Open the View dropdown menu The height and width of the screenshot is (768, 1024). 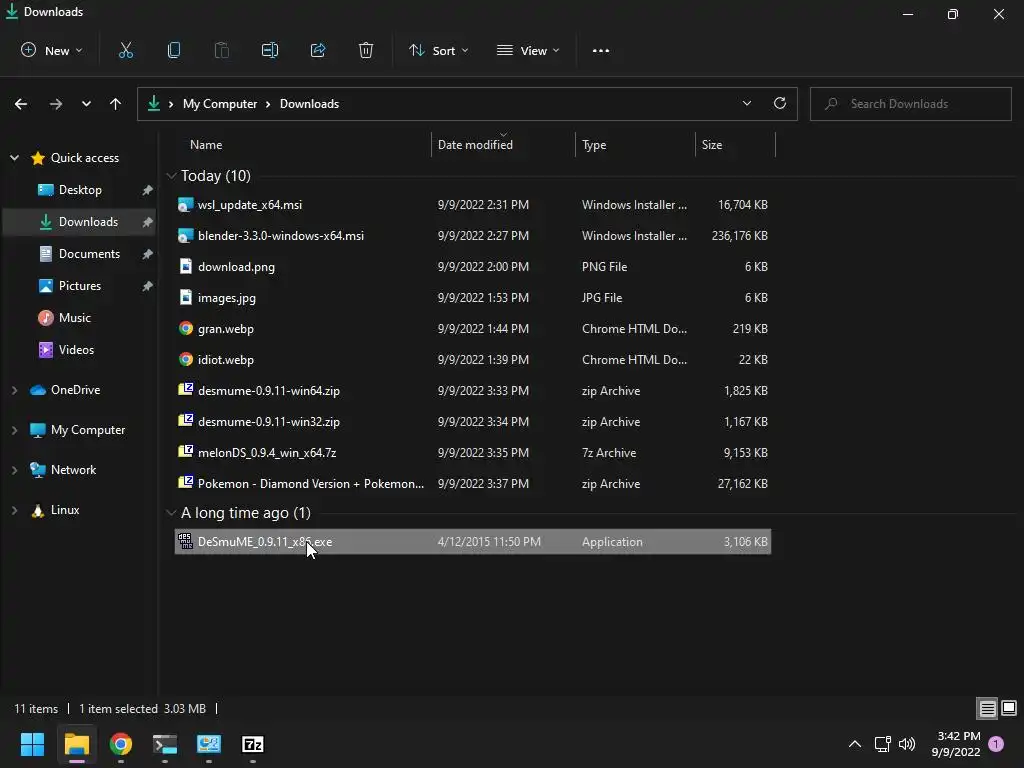pyautogui.click(x=528, y=50)
